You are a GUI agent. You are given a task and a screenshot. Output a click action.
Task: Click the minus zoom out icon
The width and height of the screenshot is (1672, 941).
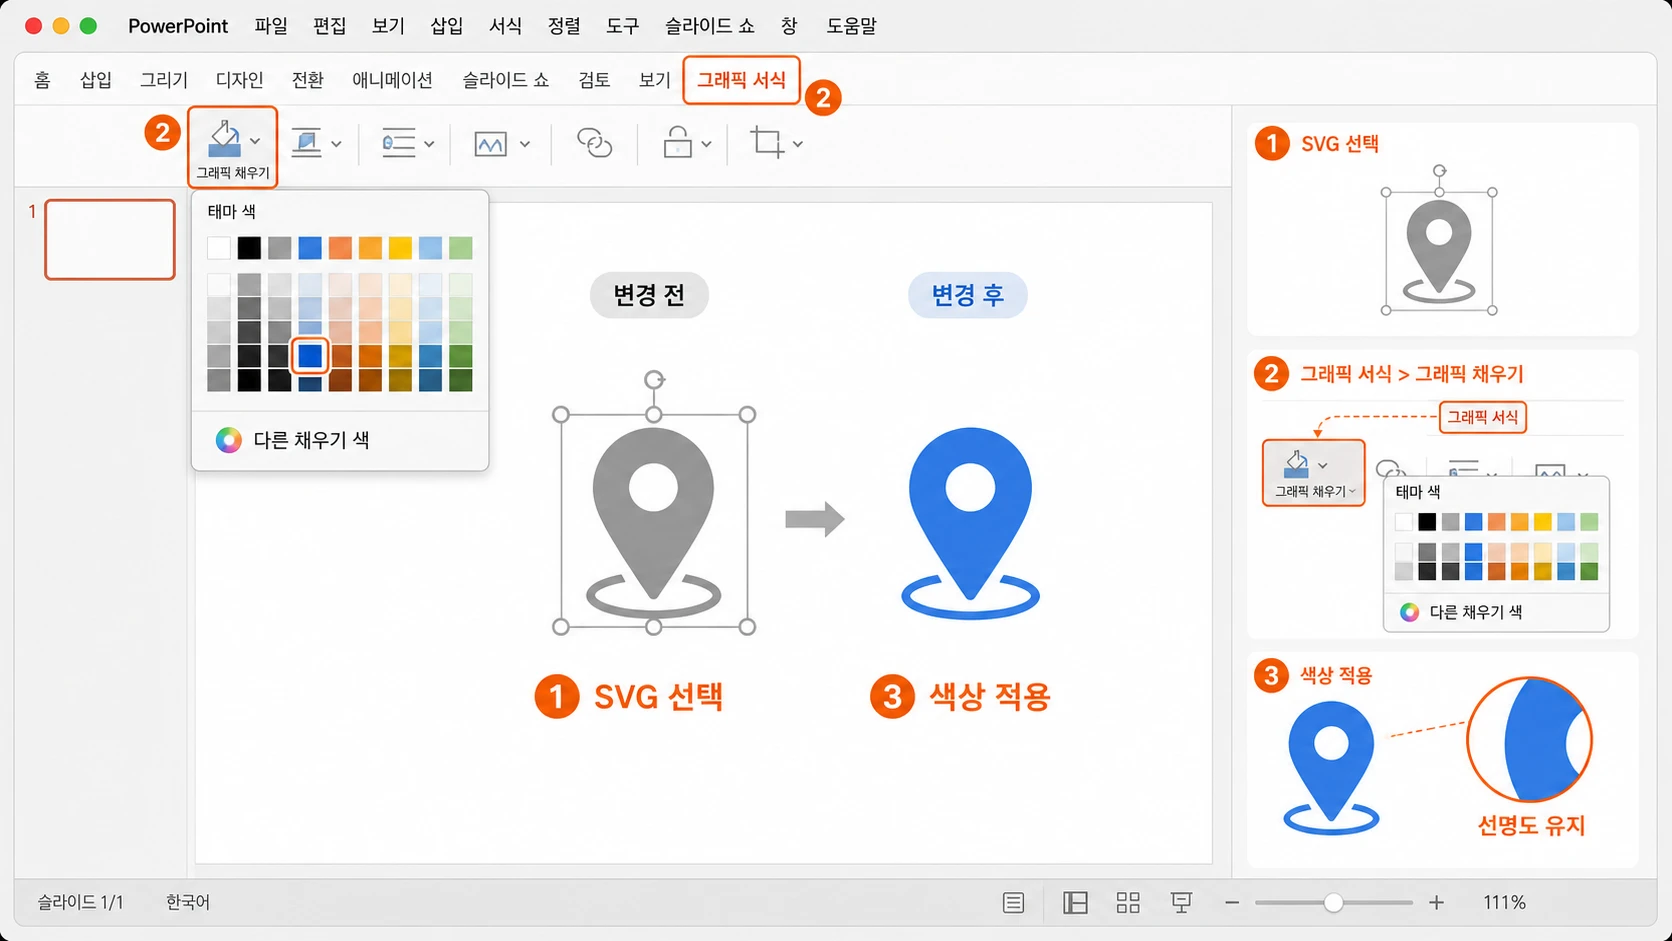(1232, 903)
